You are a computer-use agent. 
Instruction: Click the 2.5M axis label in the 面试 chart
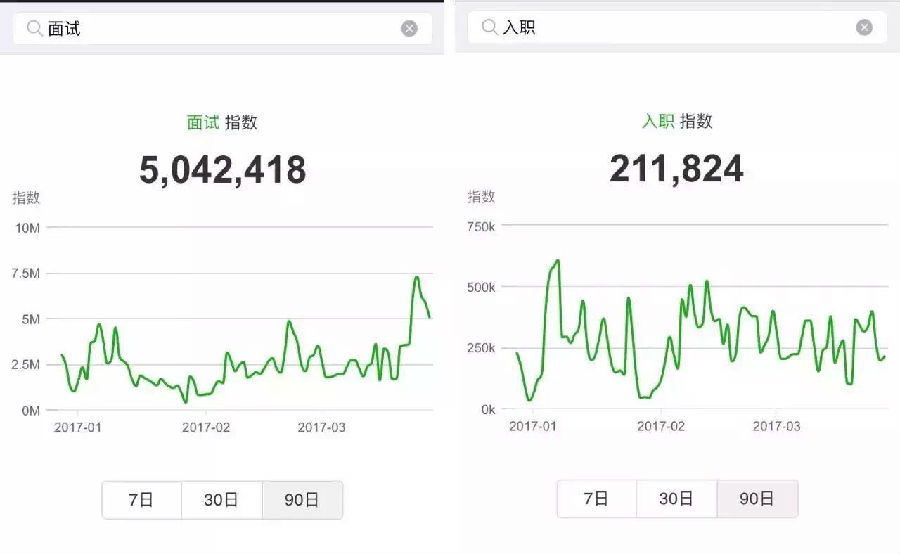(26, 365)
